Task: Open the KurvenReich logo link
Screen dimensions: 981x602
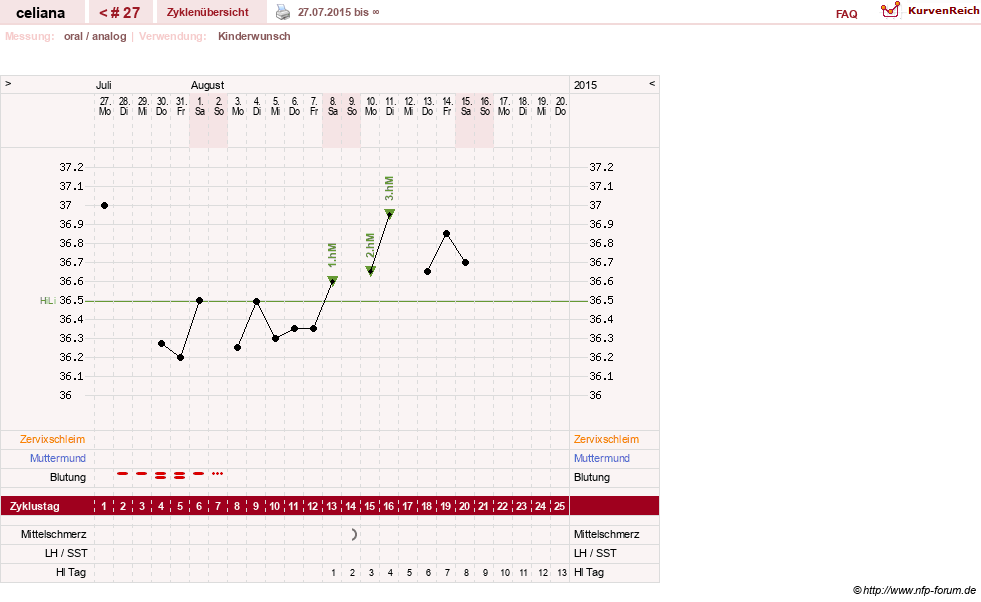Action: click(930, 11)
